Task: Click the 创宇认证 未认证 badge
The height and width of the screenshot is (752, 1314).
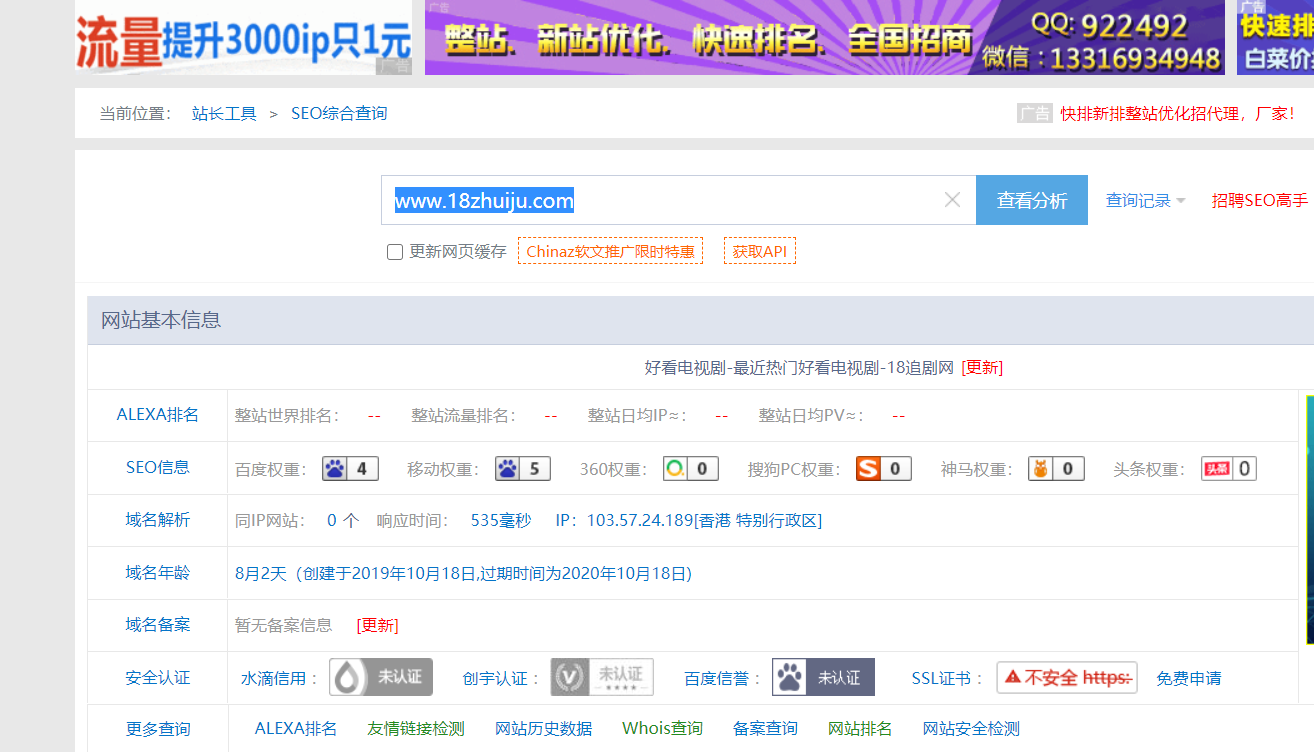Action: (x=601, y=677)
